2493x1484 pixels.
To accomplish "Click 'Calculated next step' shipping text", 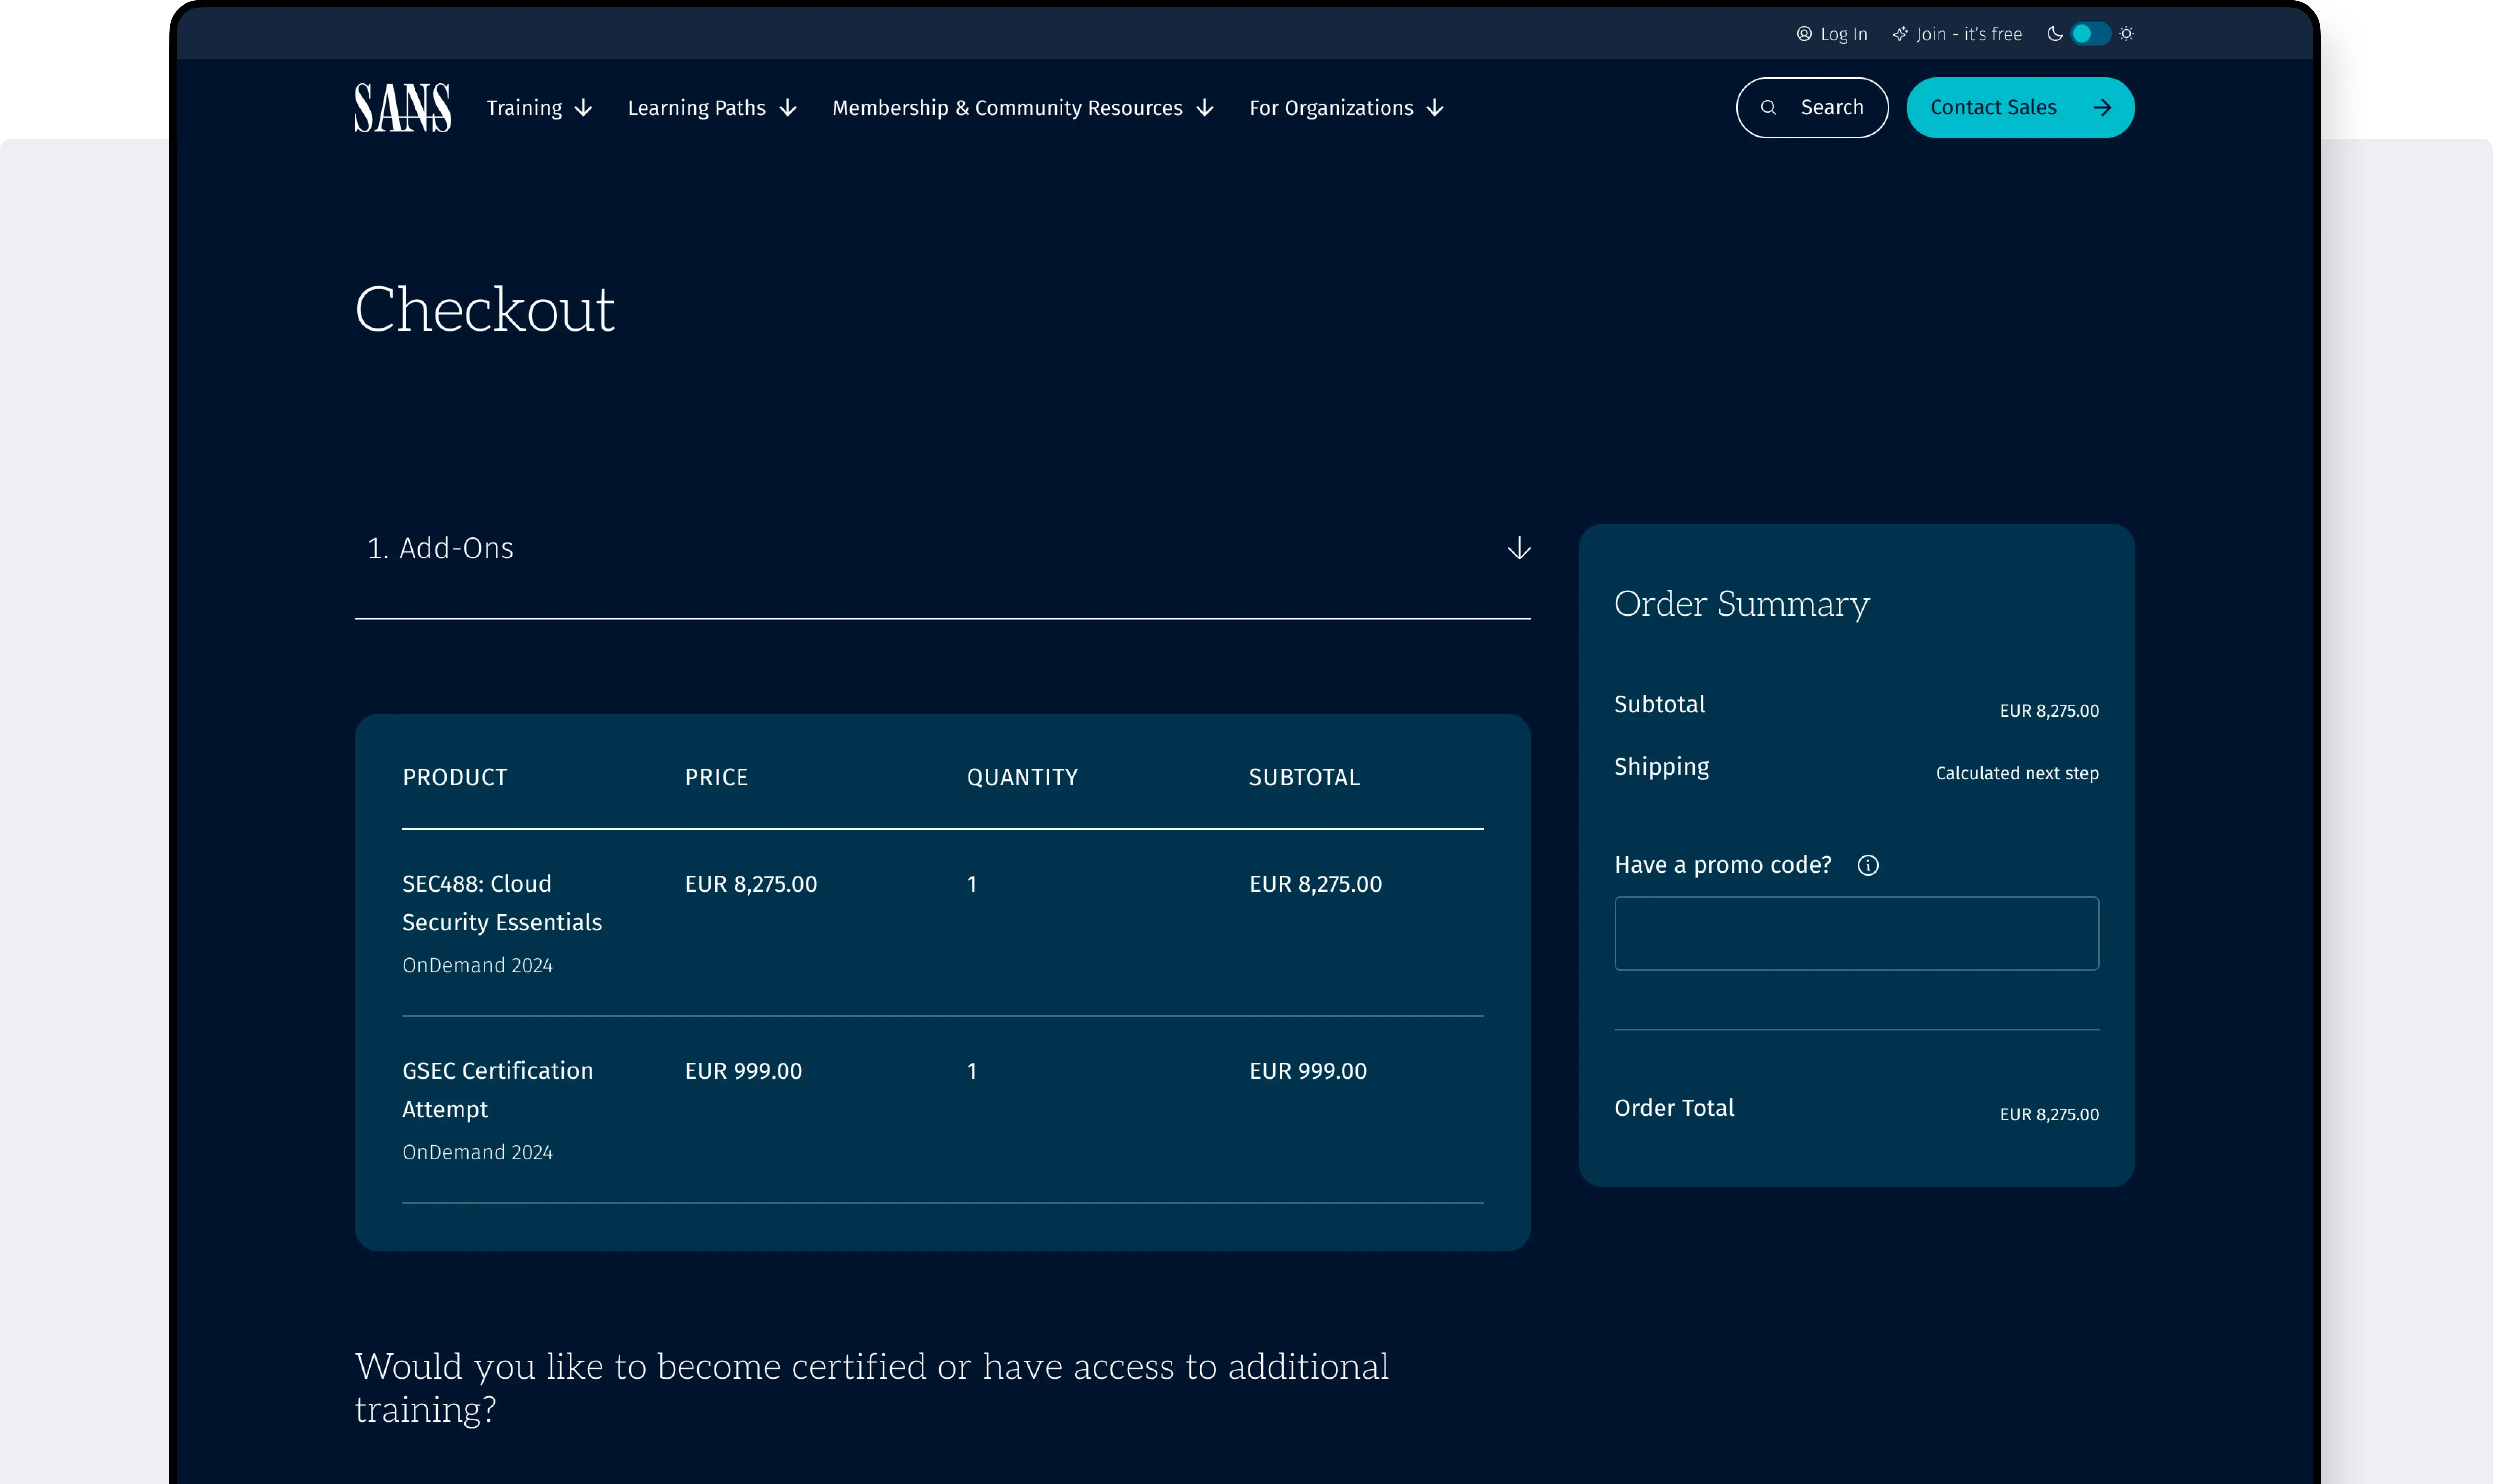I will (2017, 773).
